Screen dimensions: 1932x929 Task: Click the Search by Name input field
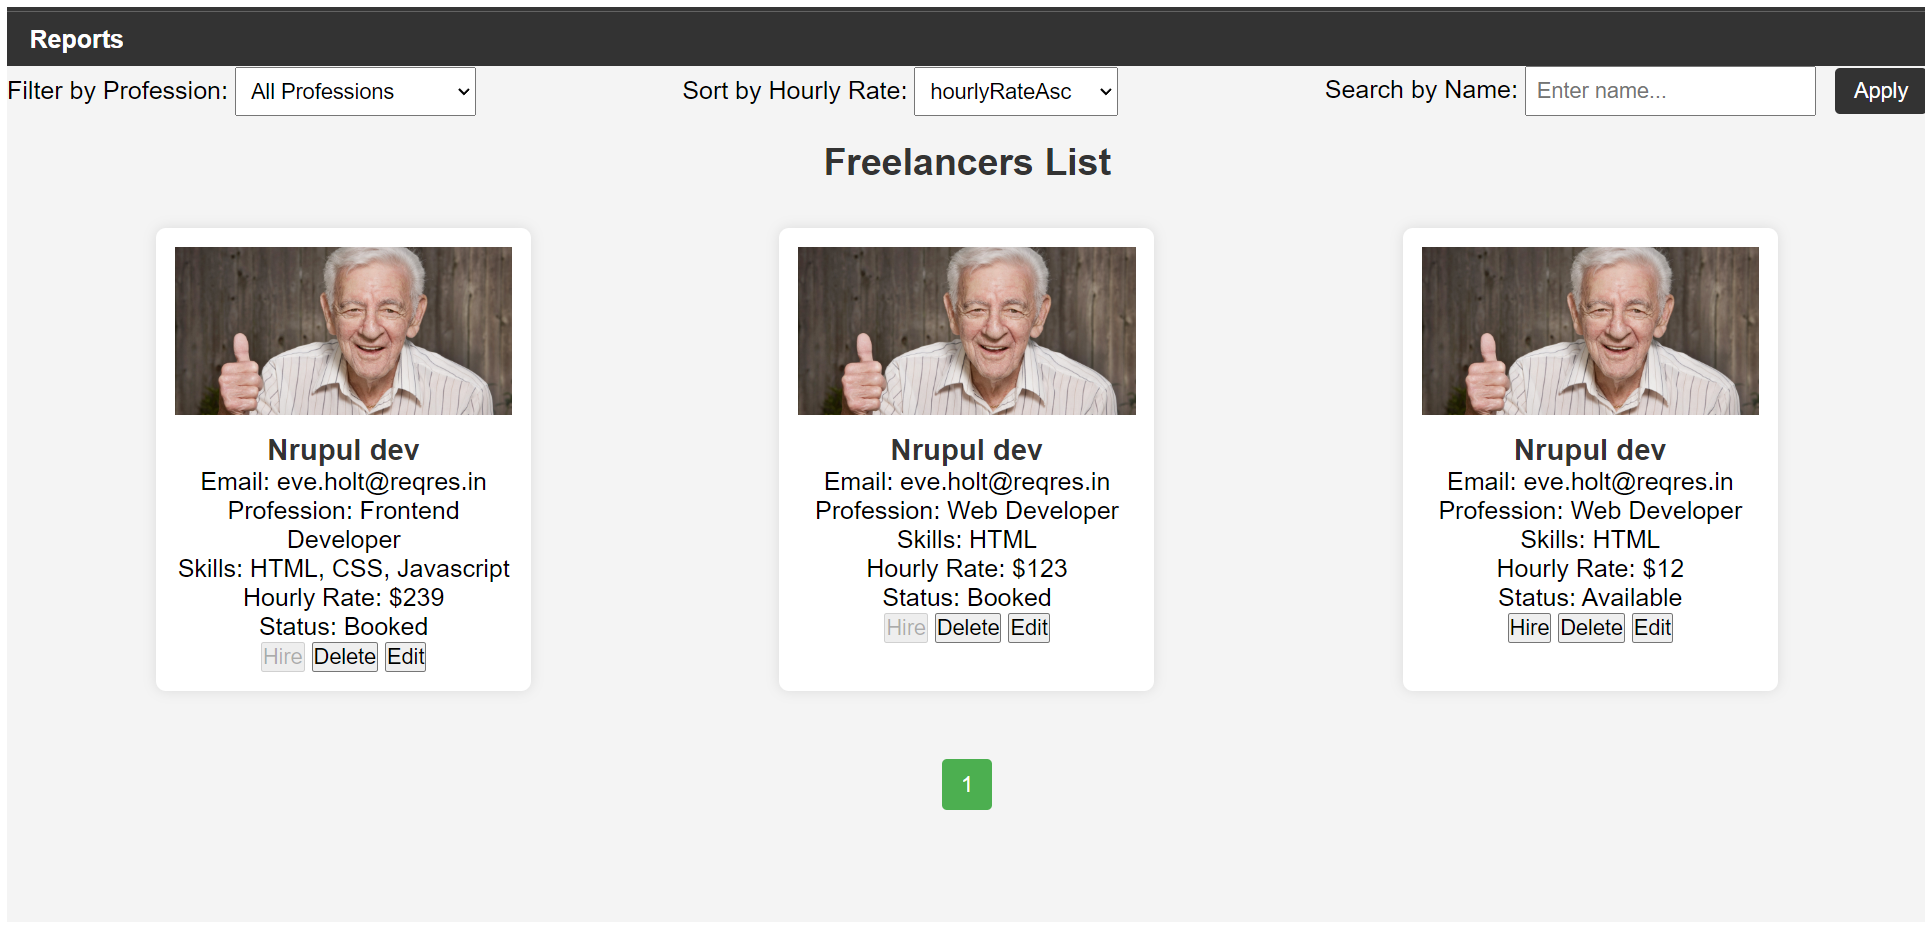point(1669,91)
